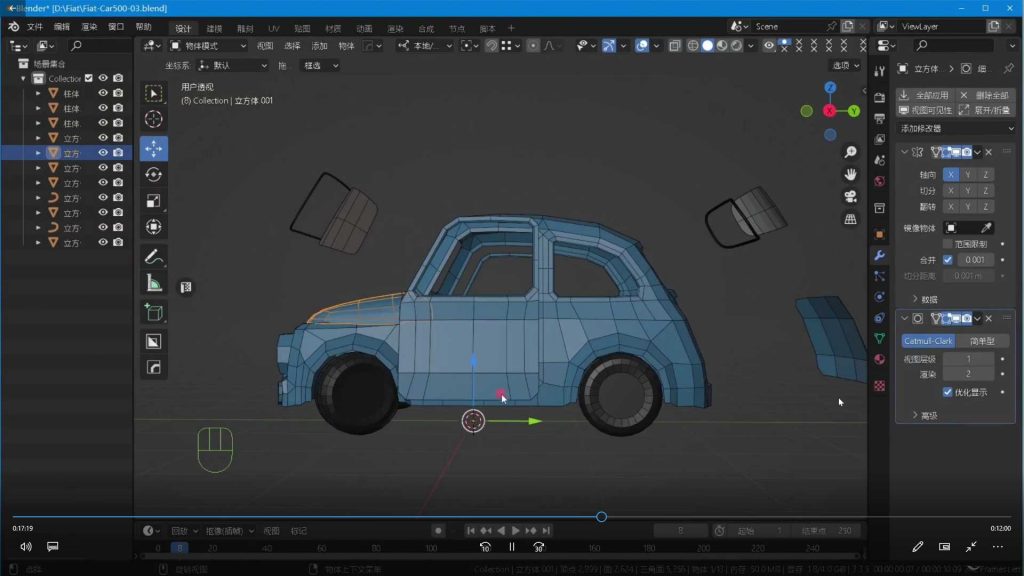
Task: Click the zoom magnifier icon in viewport
Action: (851, 152)
